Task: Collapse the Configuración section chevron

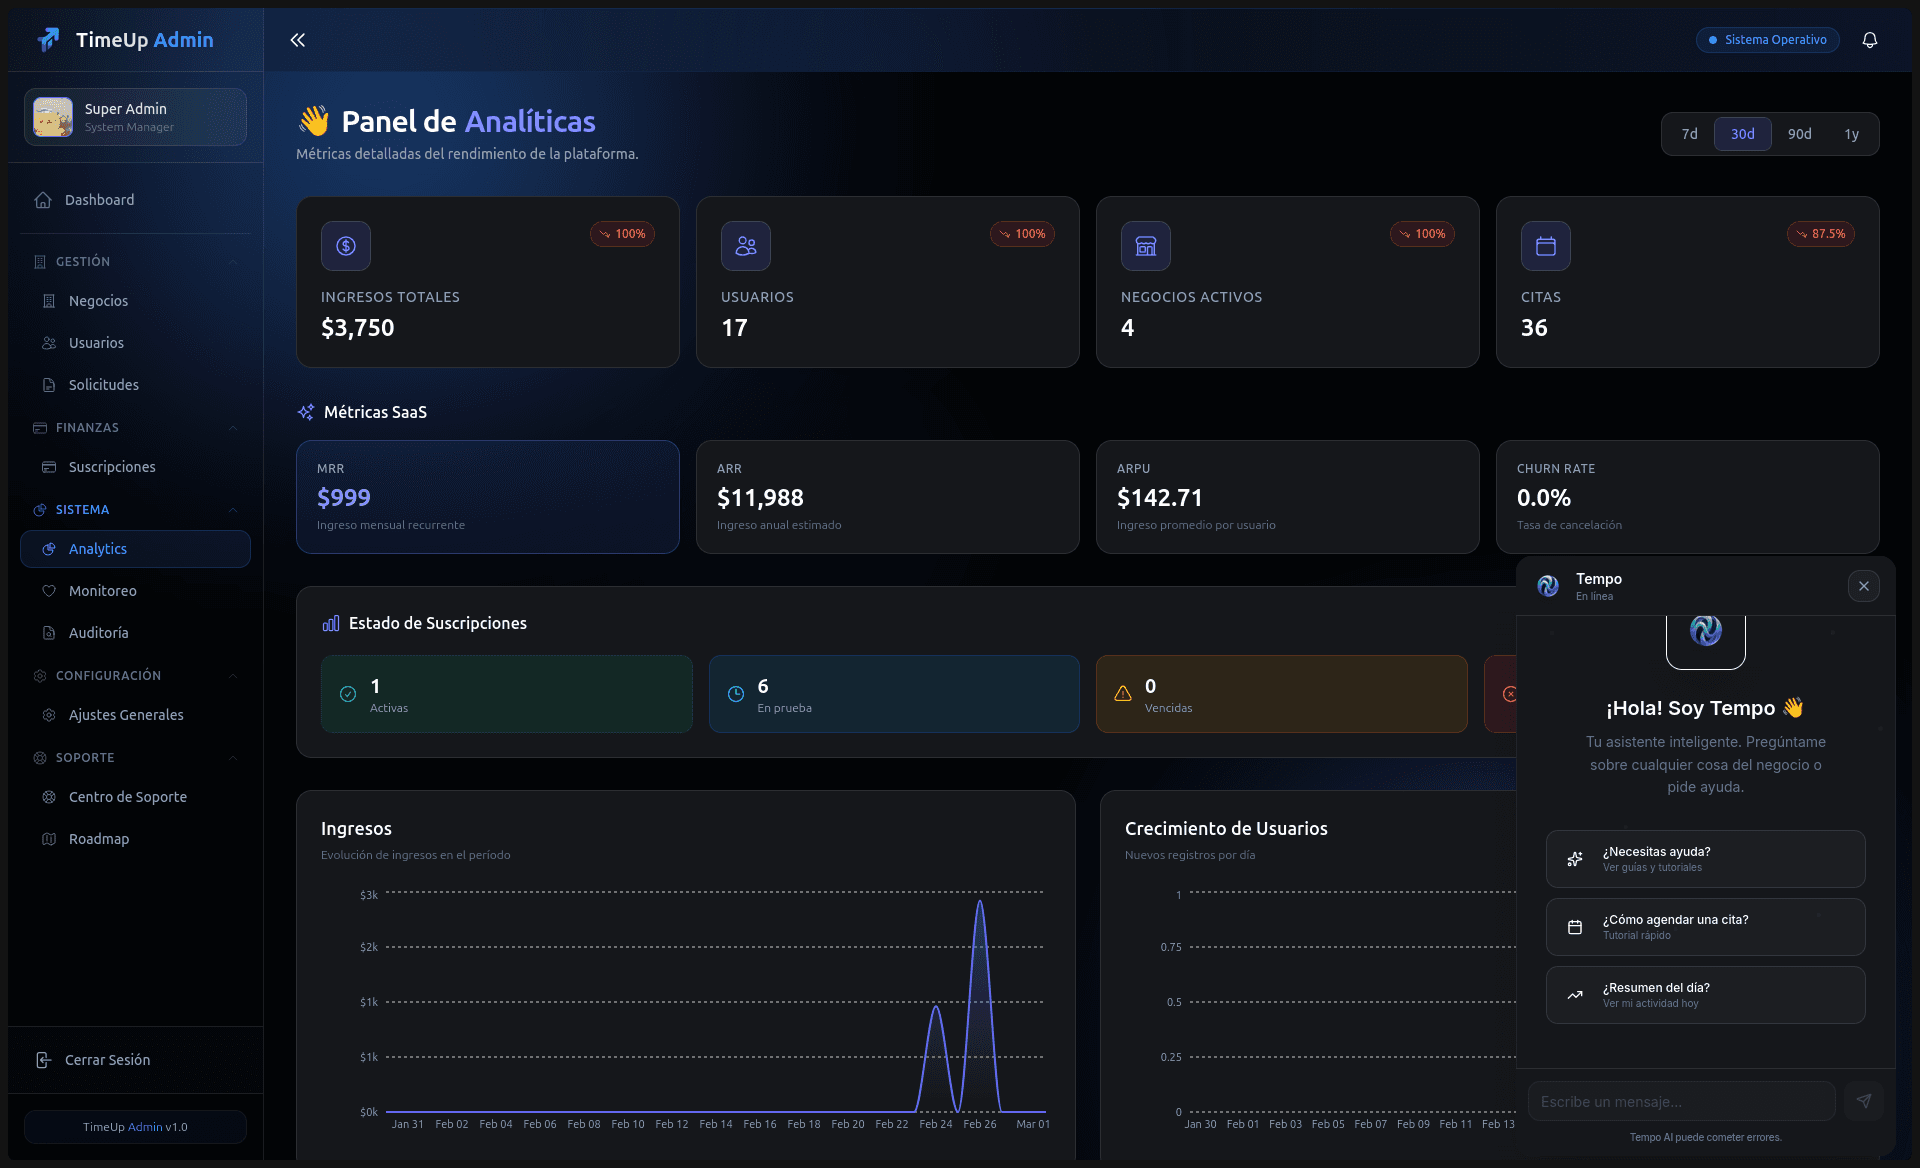Action: [233, 676]
